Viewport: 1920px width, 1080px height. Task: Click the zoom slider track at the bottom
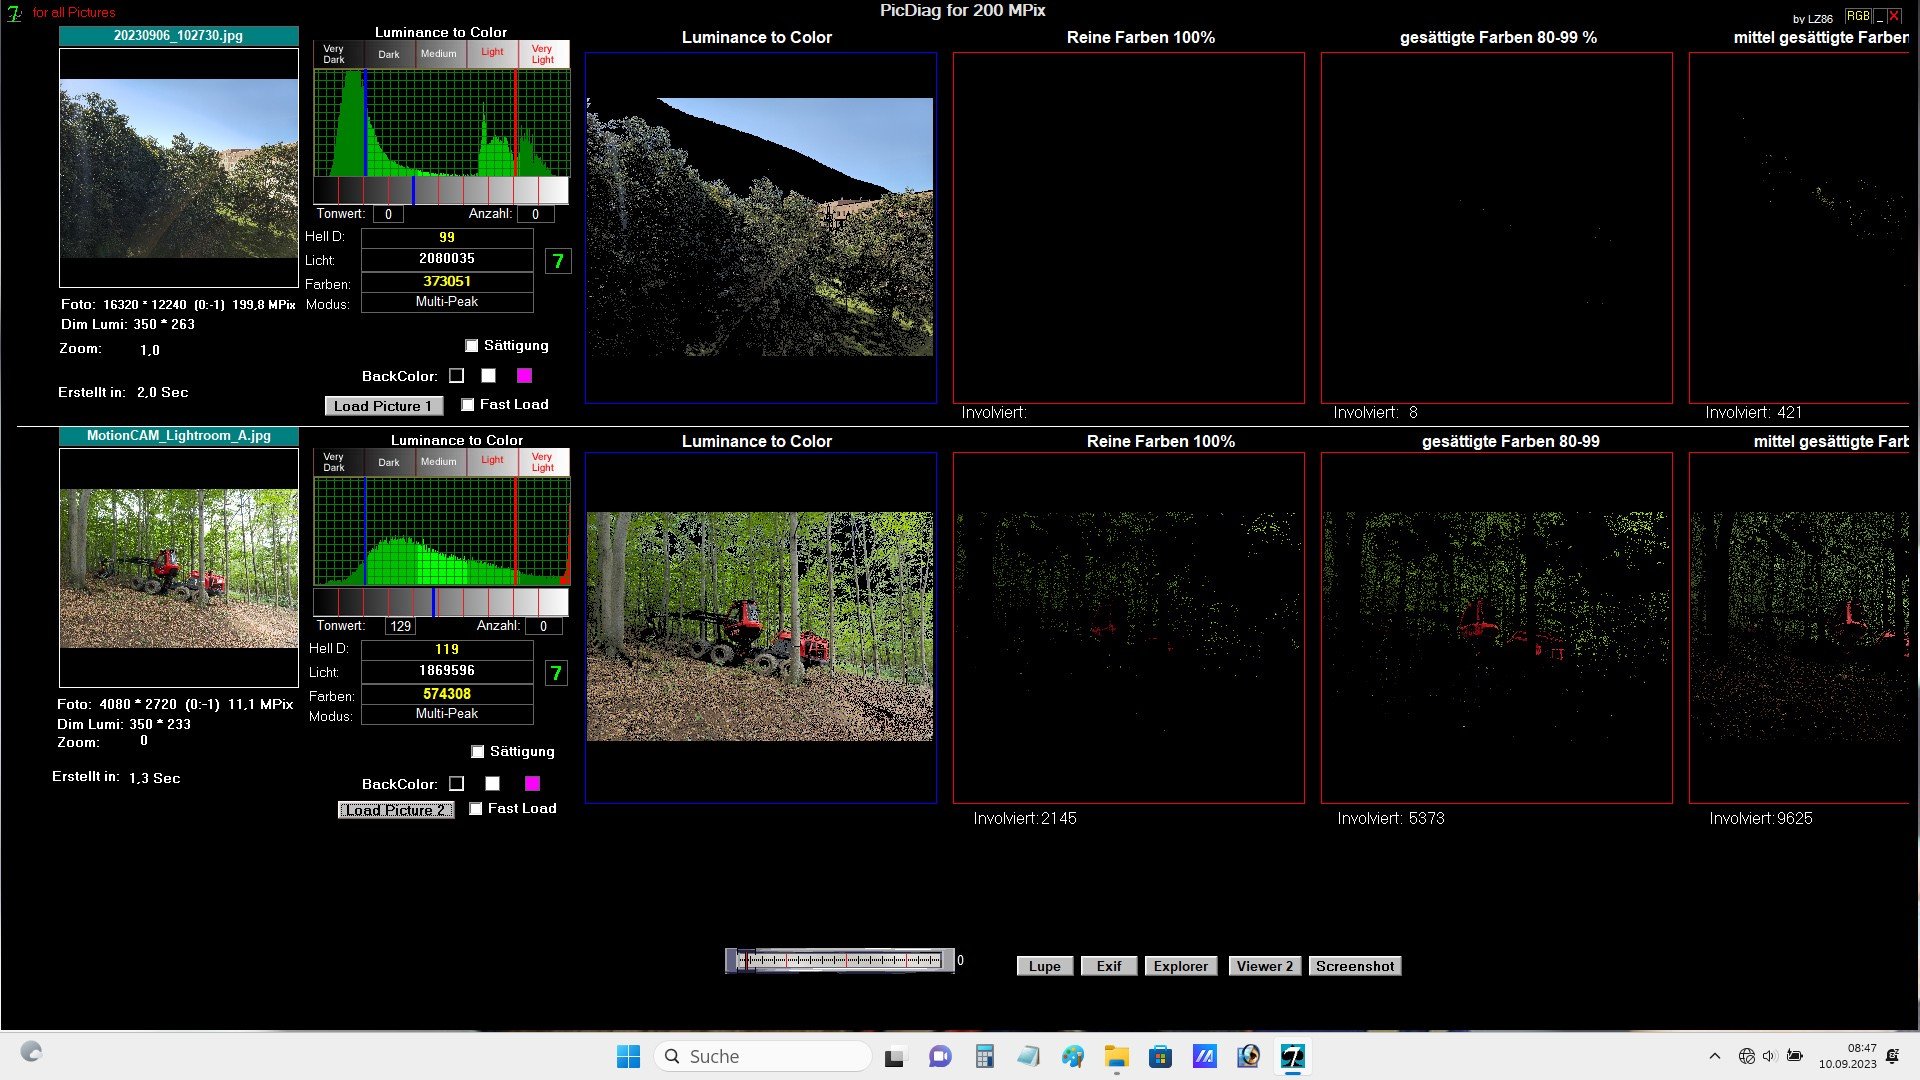840,960
